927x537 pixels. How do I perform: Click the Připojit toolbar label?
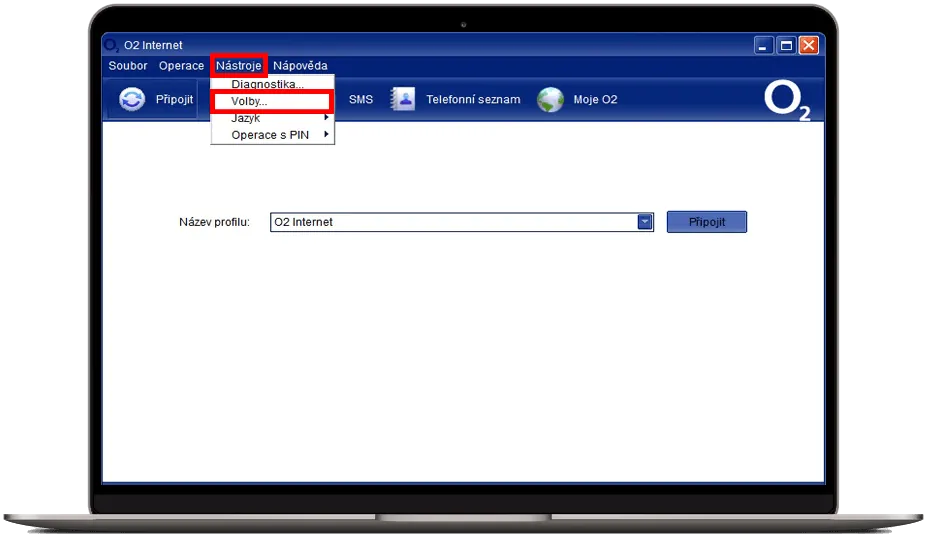174,99
